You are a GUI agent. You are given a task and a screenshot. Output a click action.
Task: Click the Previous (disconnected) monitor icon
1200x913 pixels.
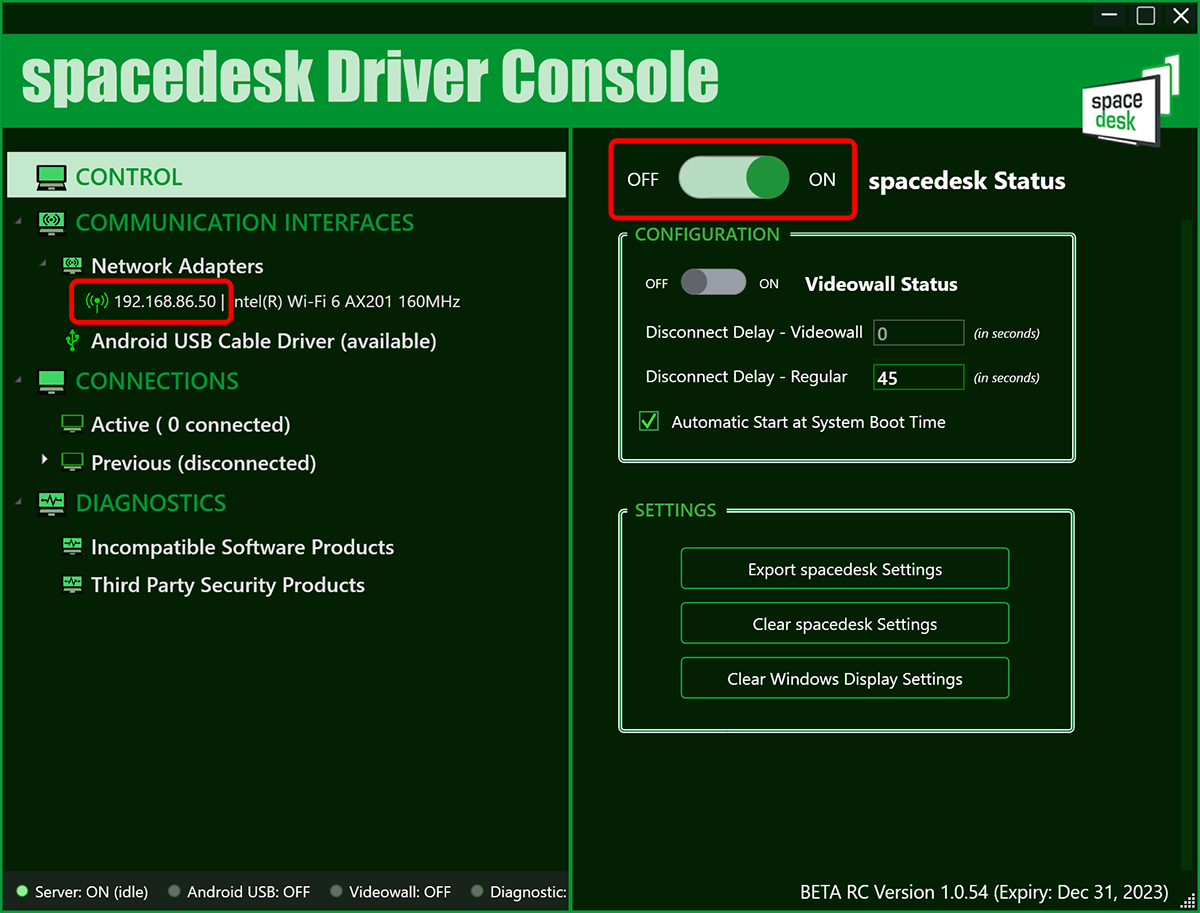pos(72,462)
